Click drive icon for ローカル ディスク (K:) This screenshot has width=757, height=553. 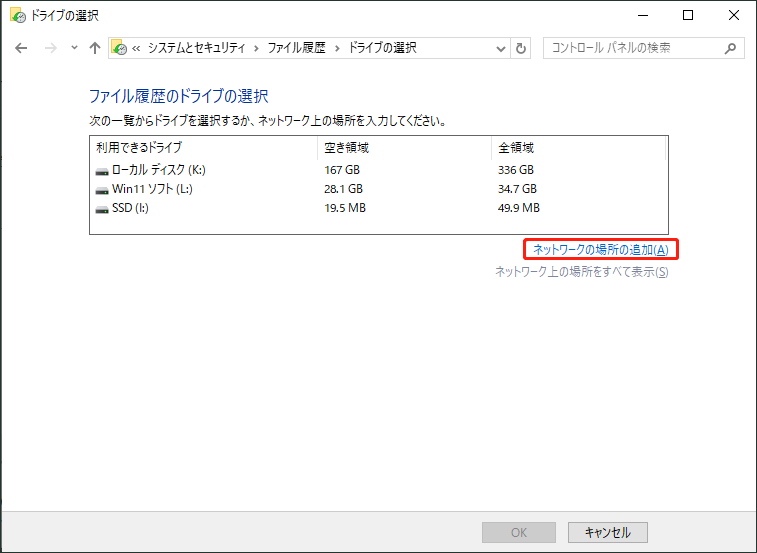[x=102, y=171]
